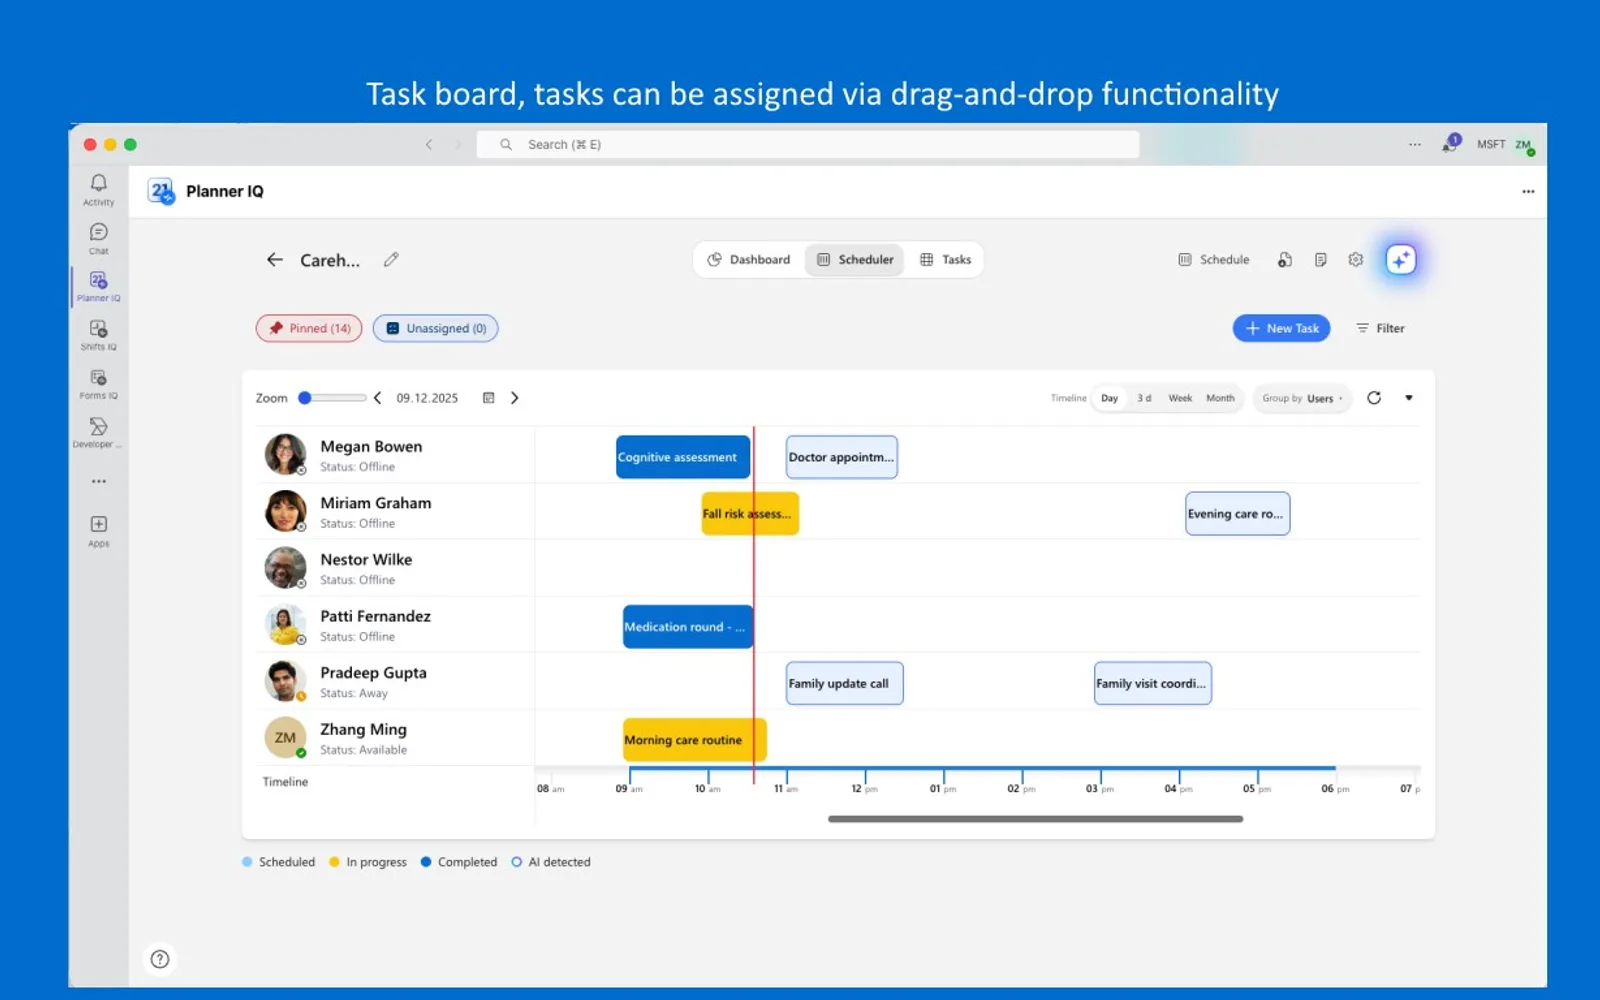Image resolution: width=1600 pixels, height=1000 pixels.
Task: Open Chat in the sidebar
Action: click(98, 238)
